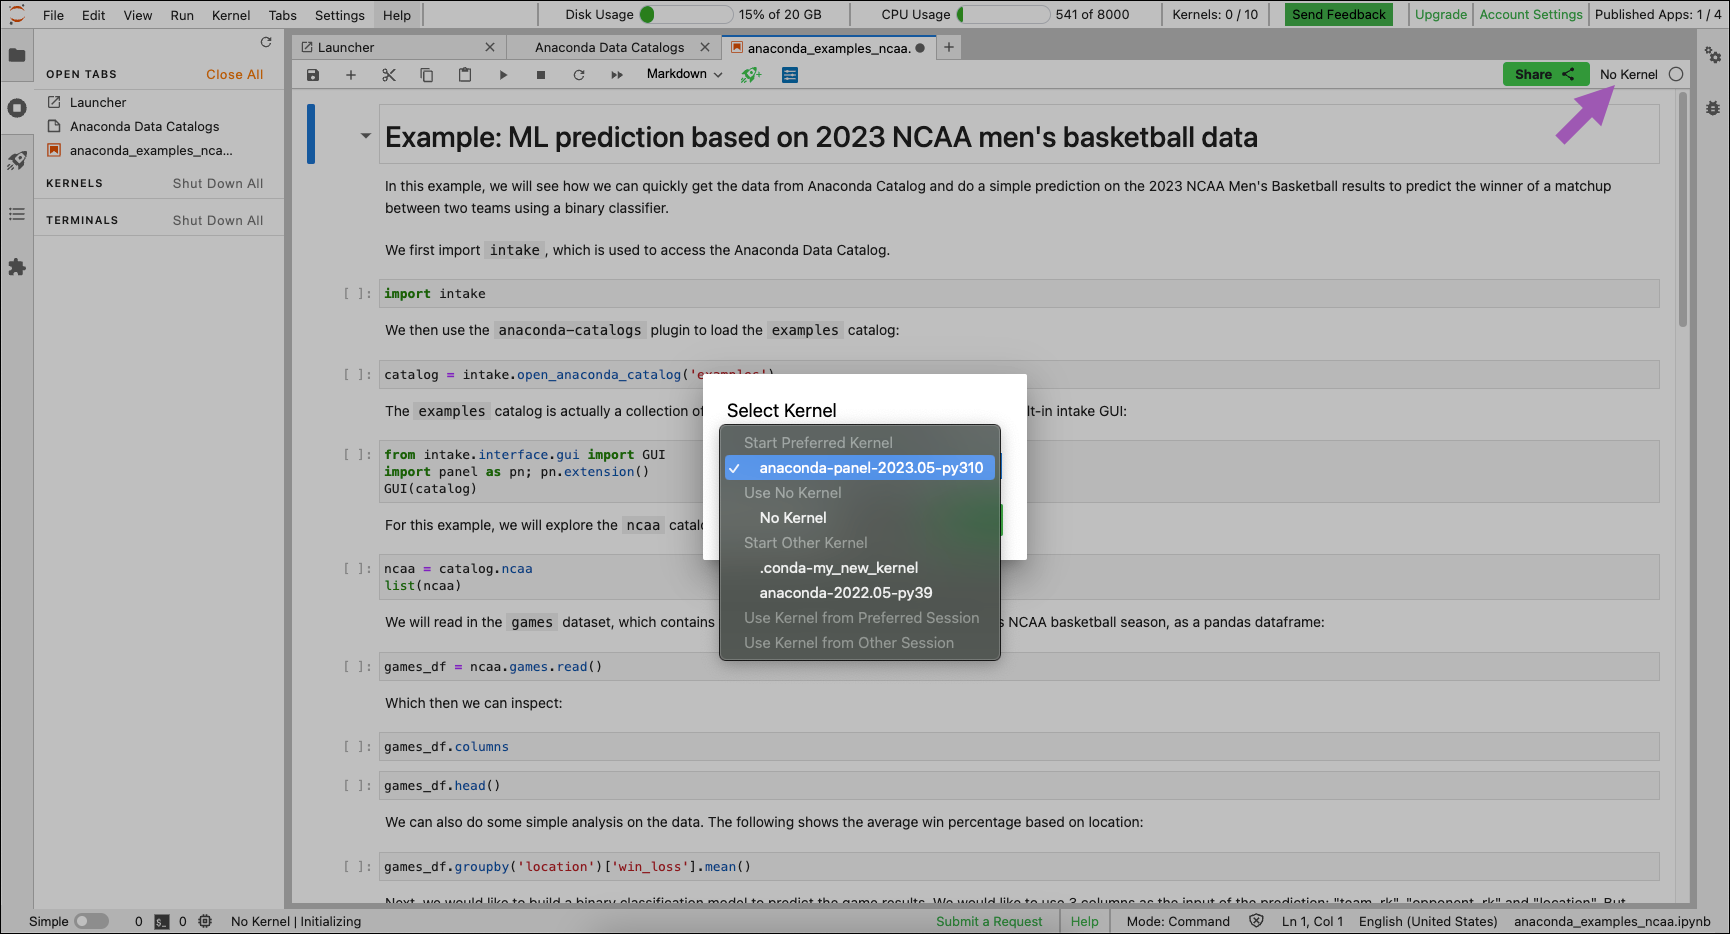This screenshot has height=934, width=1730.
Task: Click the No Kernel label top right
Action: (x=1629, y=74)
